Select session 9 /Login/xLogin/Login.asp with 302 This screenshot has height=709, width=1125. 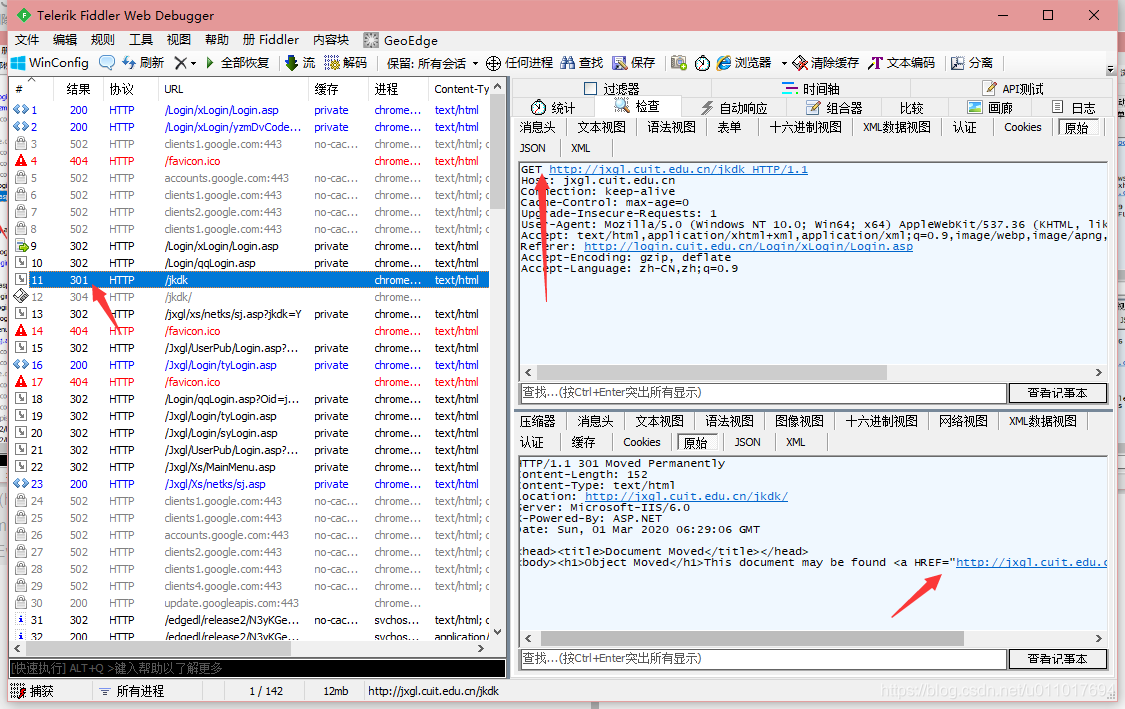point(251,246)
